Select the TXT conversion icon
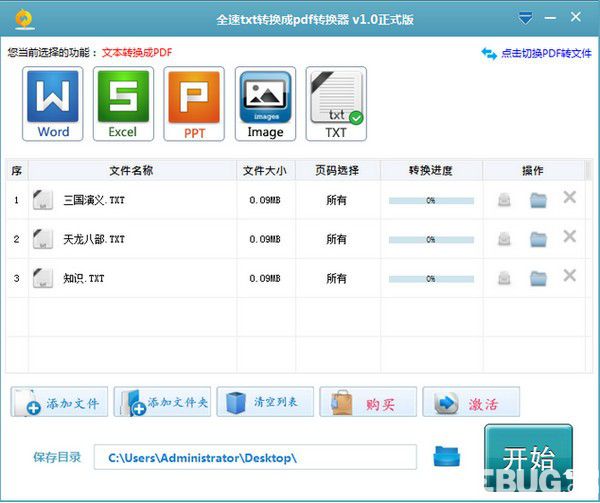600x503 pixels. click(336, 104)
